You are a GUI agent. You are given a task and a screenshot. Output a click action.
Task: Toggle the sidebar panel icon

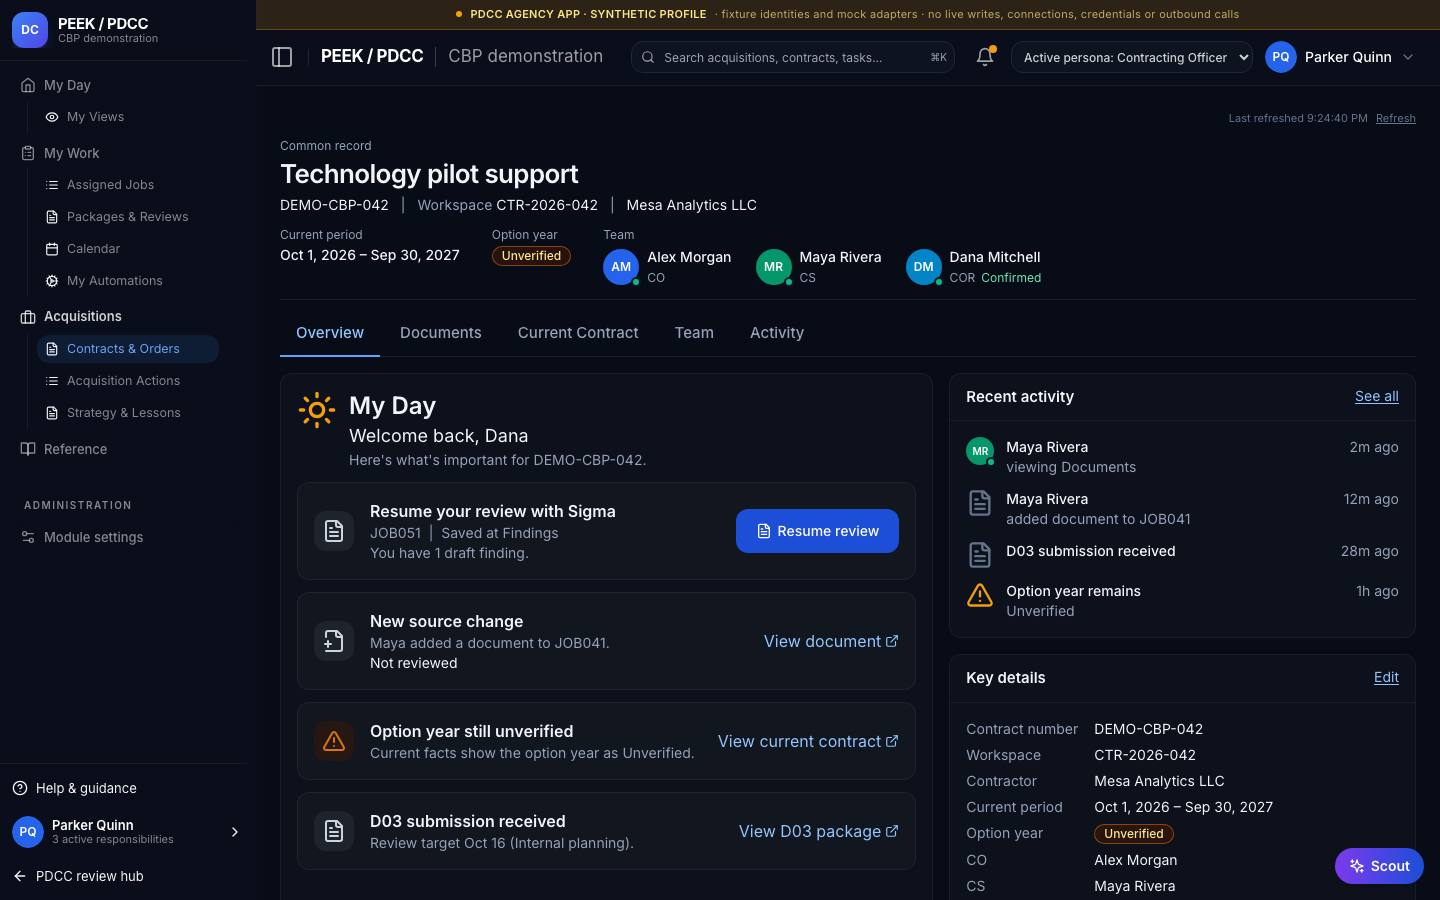(282, 57)
